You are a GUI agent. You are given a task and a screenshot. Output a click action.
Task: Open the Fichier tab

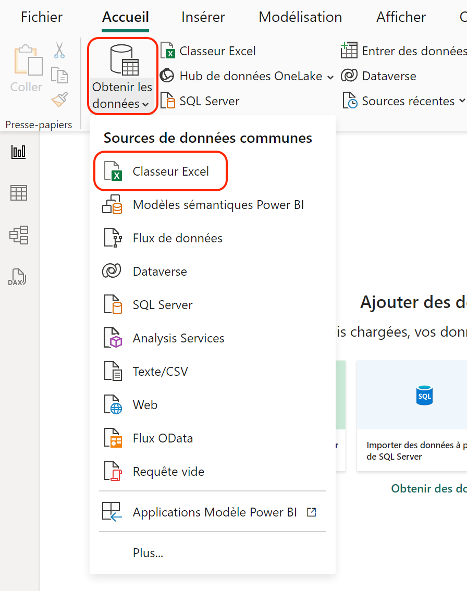tap(42, 17)
